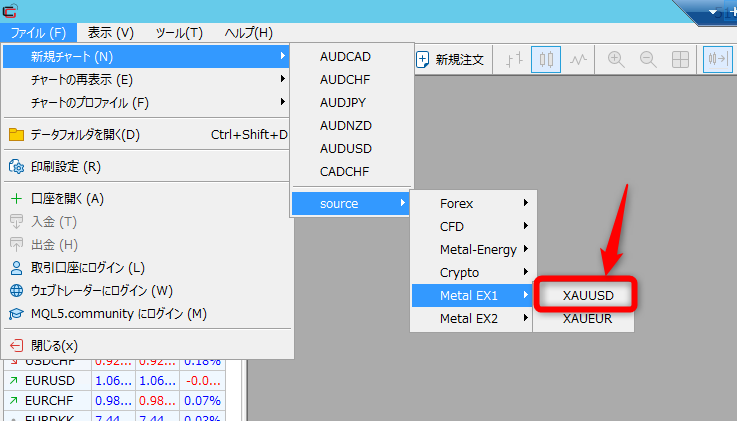737x421 pixels.
Task: Expand the Crypto symbol group
Action: (473, 273)
